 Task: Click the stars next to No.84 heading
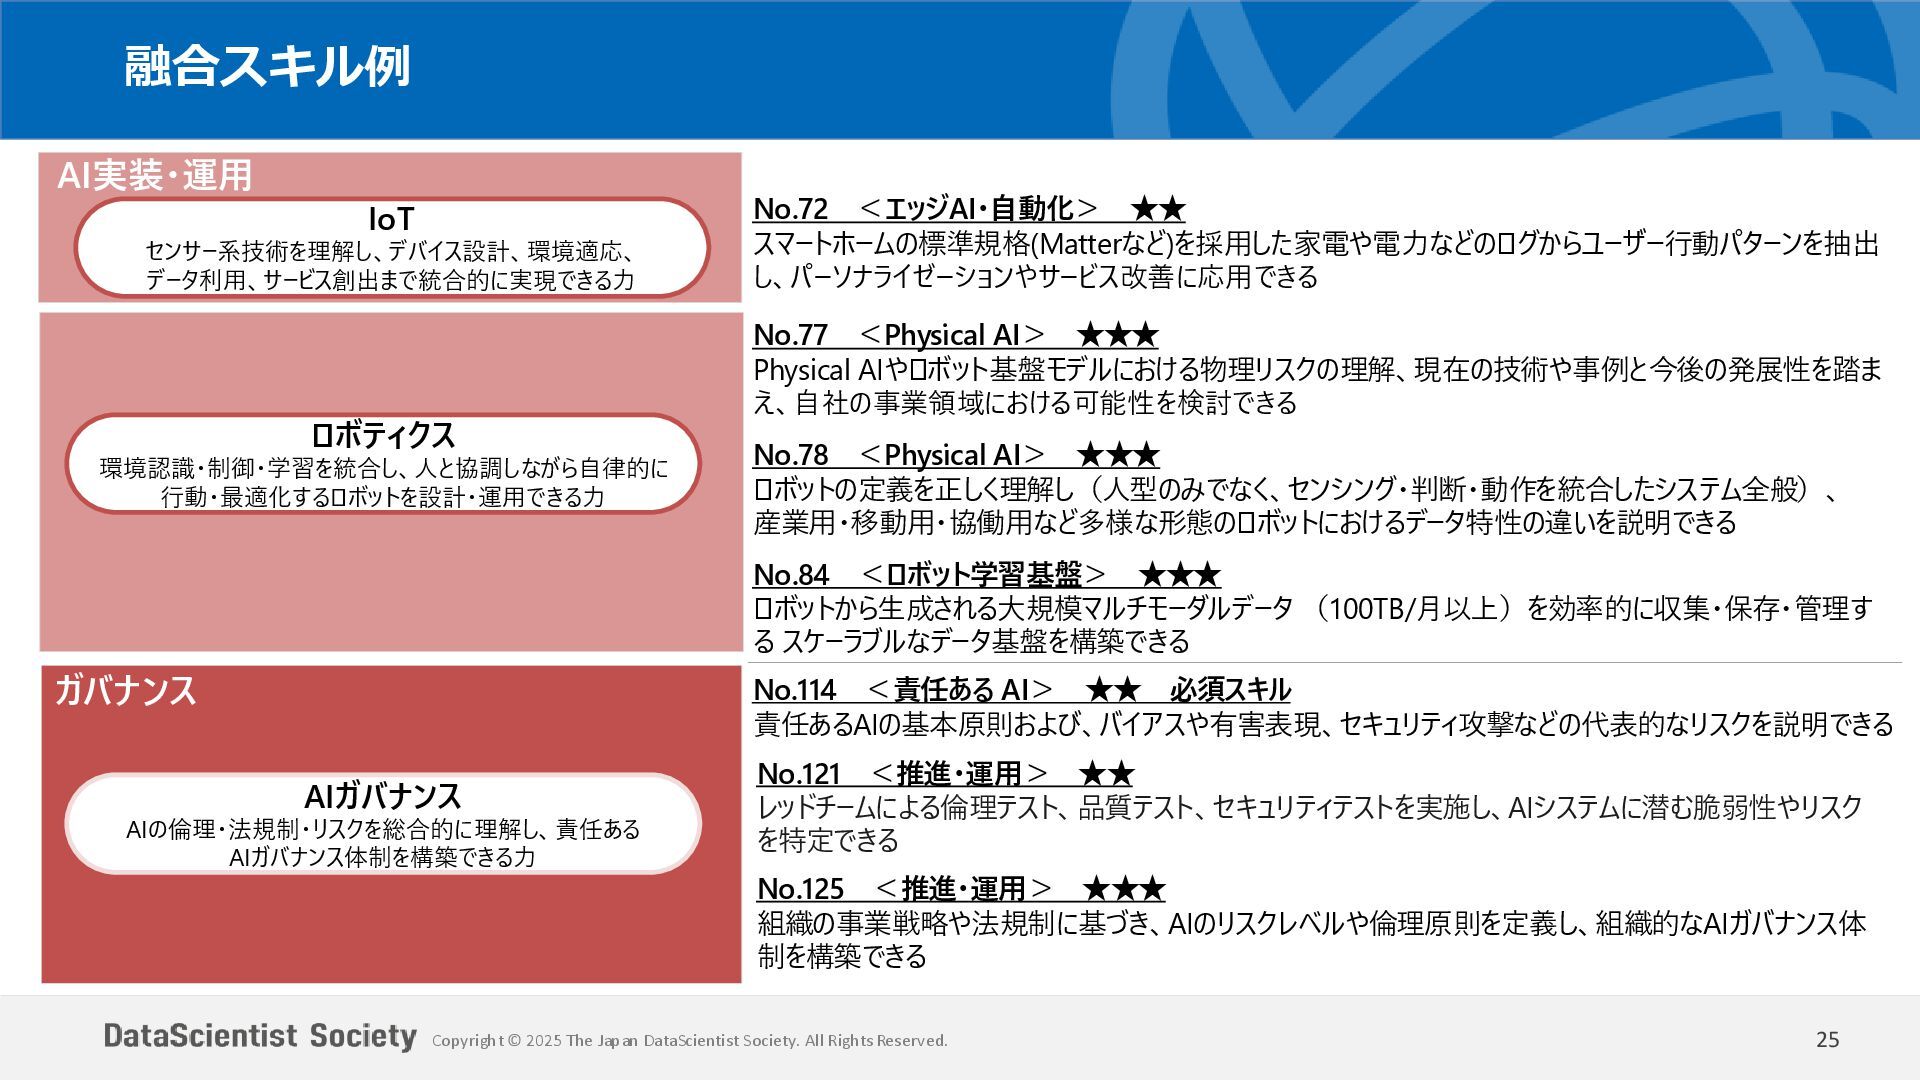click(1180, 575)
